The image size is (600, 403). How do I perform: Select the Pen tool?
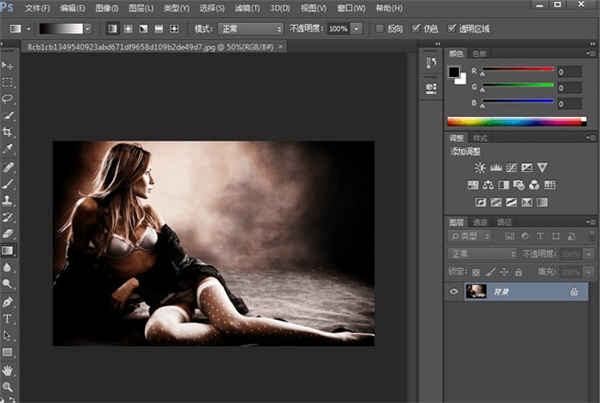[x=8, y=302]
